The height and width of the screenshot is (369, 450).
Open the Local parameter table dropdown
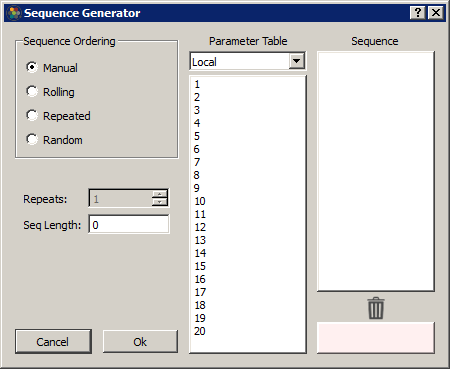[x=296, y=61]
